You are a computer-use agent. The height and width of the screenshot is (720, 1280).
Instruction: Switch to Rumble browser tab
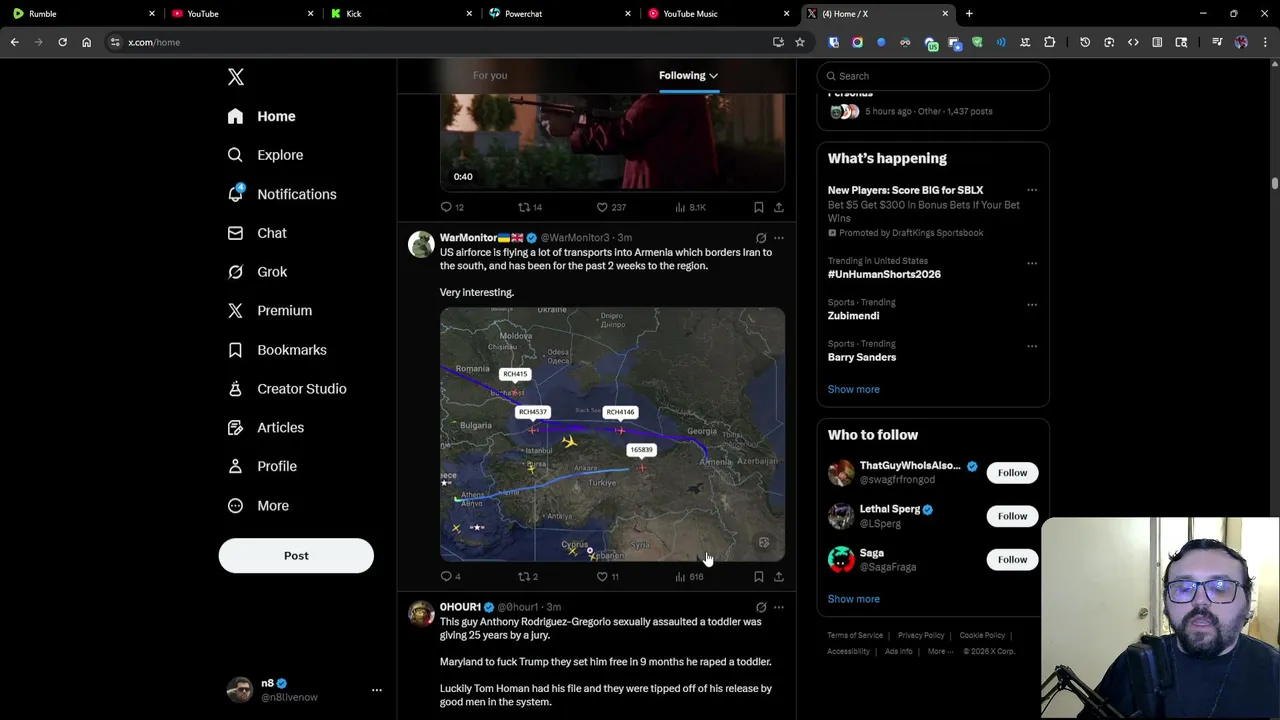(x=85, y=14)
